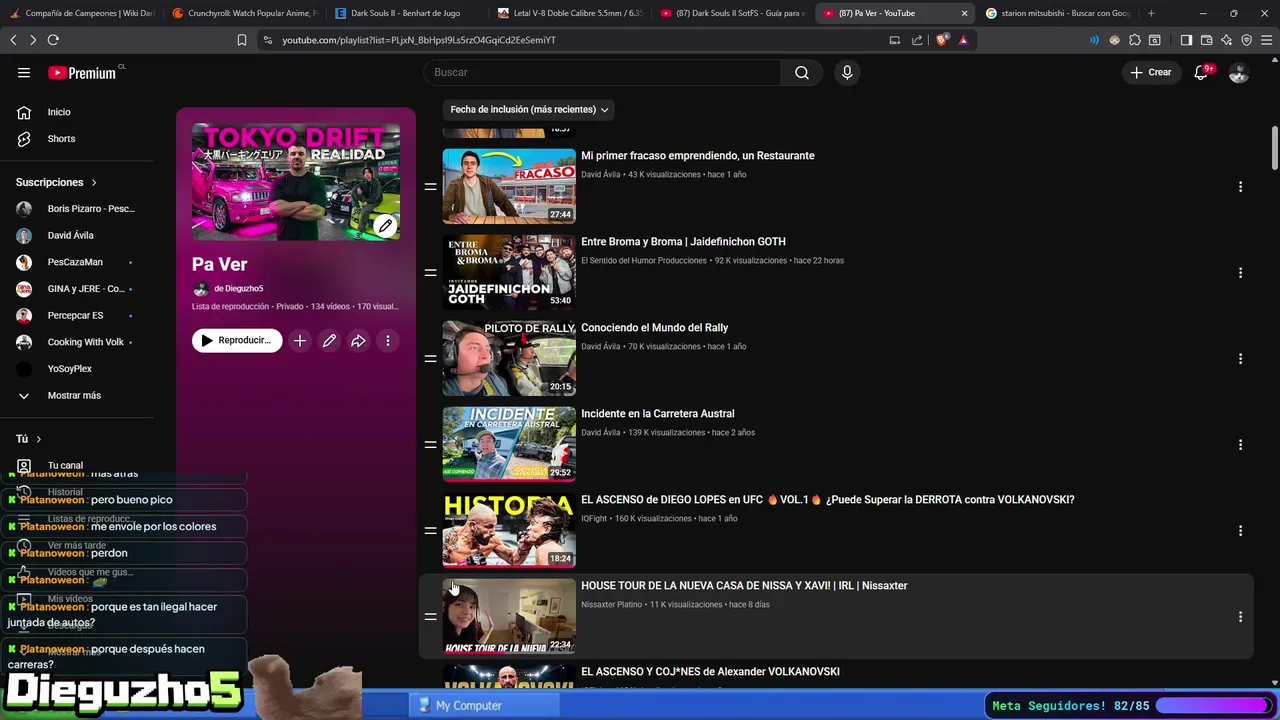Viewport: 1280px width, 720px height.
Task: Open more actions for Conociendo el Mundo del Rally
Action: (x=1240, y=359)
